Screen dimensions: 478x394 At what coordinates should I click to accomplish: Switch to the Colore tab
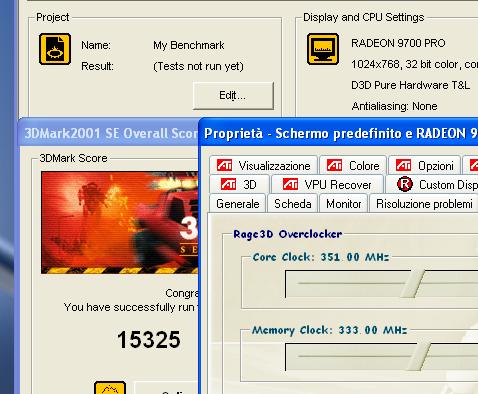point(353,166)
